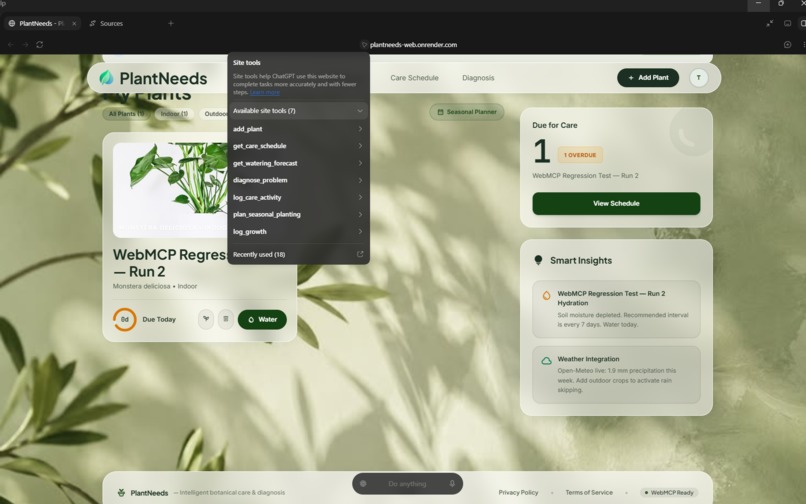Click the collapse arrows icon in tab bar
The width and height of the screenshot is (806, 504).
pos(770,23)
